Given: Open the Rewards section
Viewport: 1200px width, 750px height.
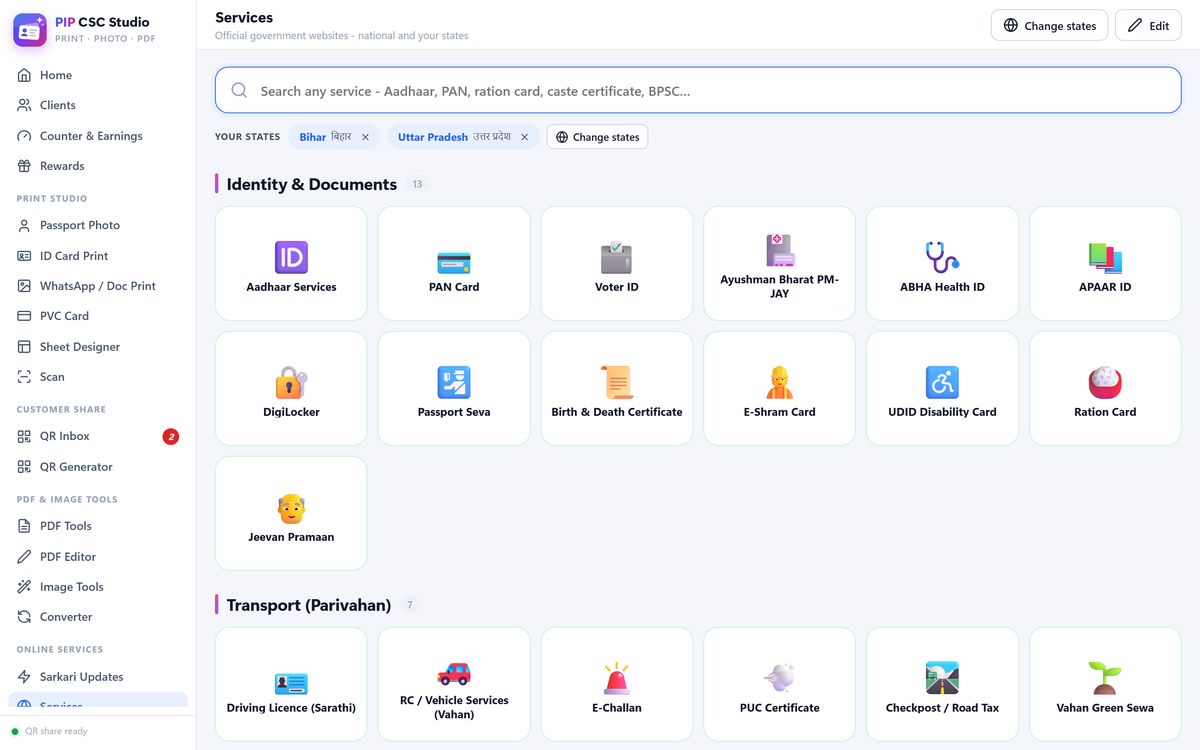Looking at the screenshot, I should [98, 166].
